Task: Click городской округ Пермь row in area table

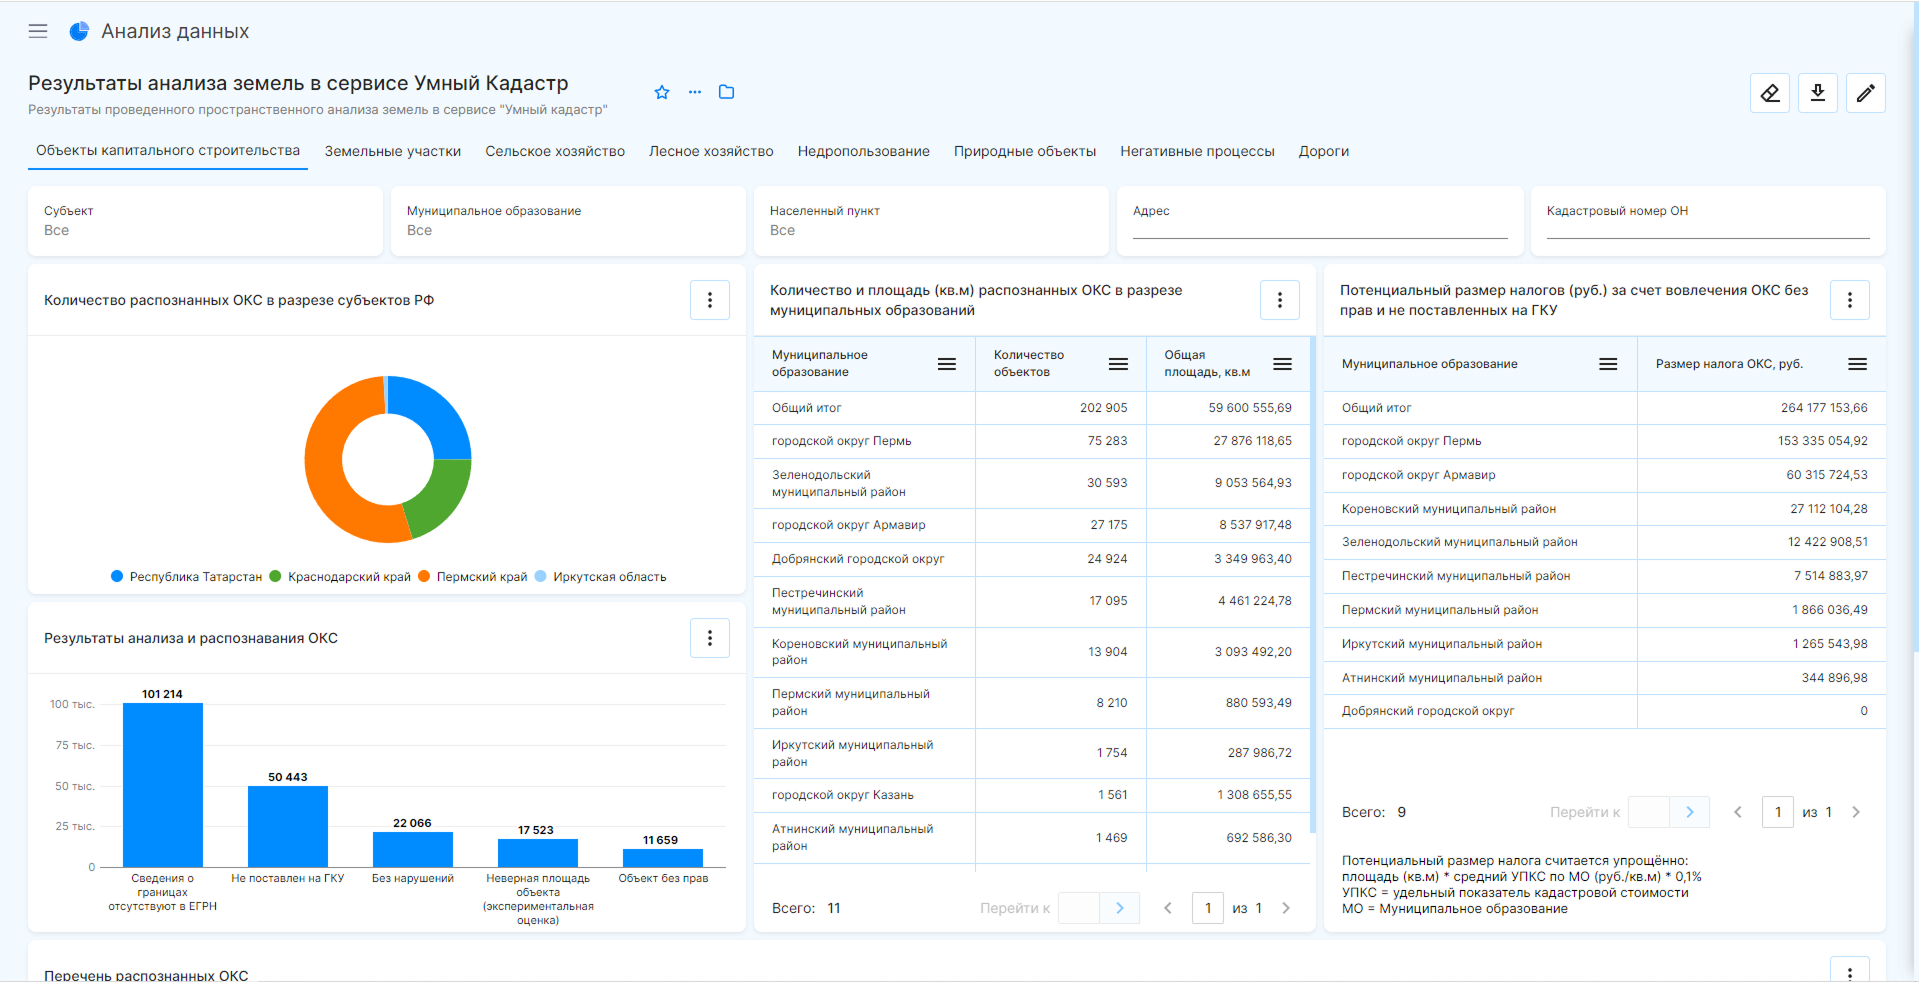Action: coord(1032,441)
